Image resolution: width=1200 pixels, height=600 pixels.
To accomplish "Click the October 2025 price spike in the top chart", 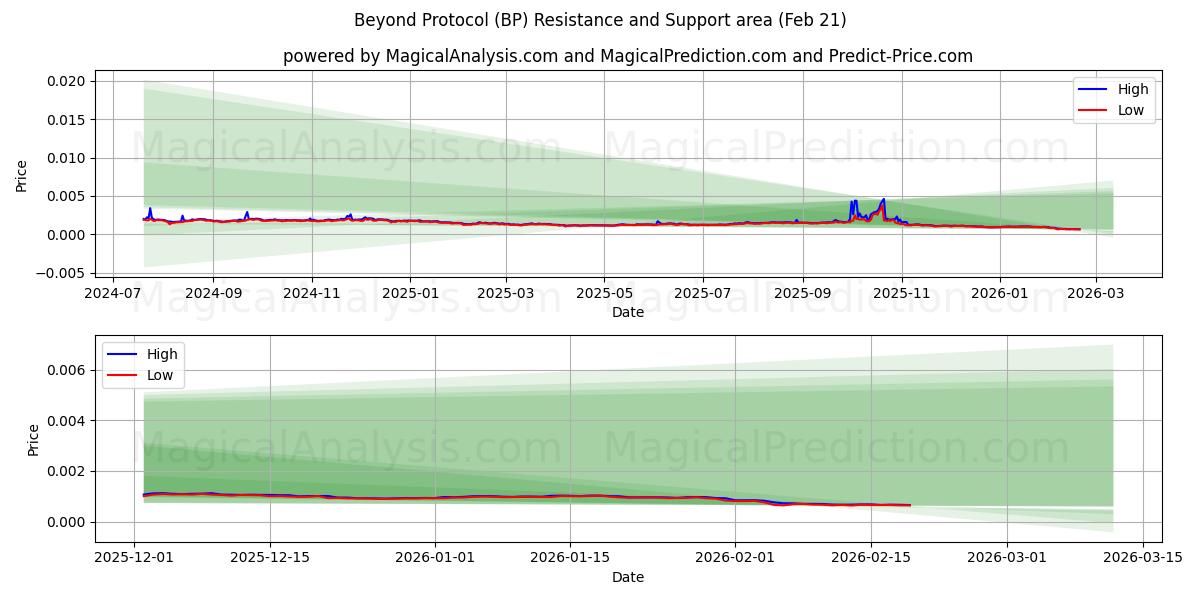I will click(883, 200).
